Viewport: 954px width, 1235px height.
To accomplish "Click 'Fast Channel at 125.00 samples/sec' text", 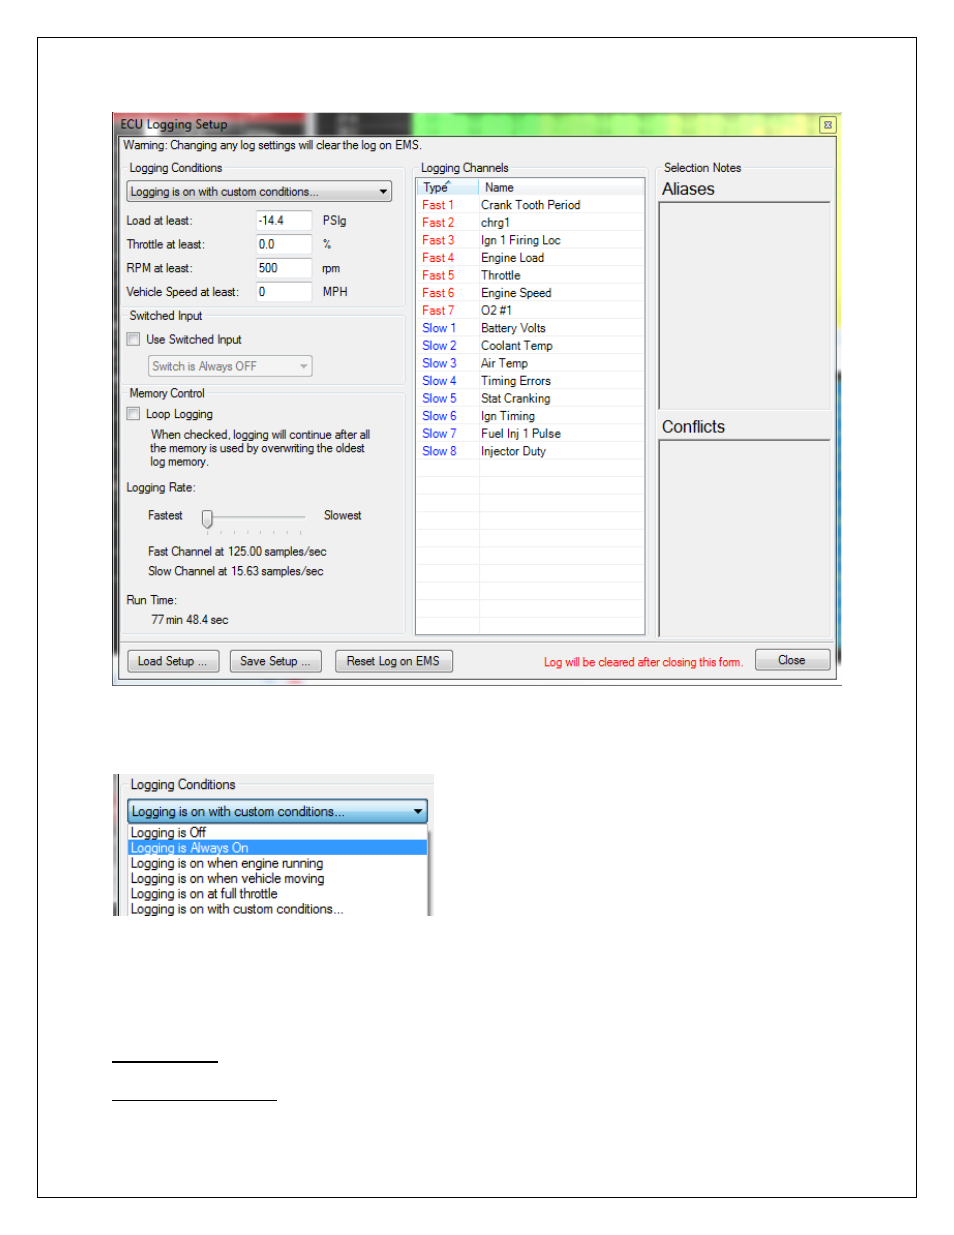I will (x=237, y=551).
